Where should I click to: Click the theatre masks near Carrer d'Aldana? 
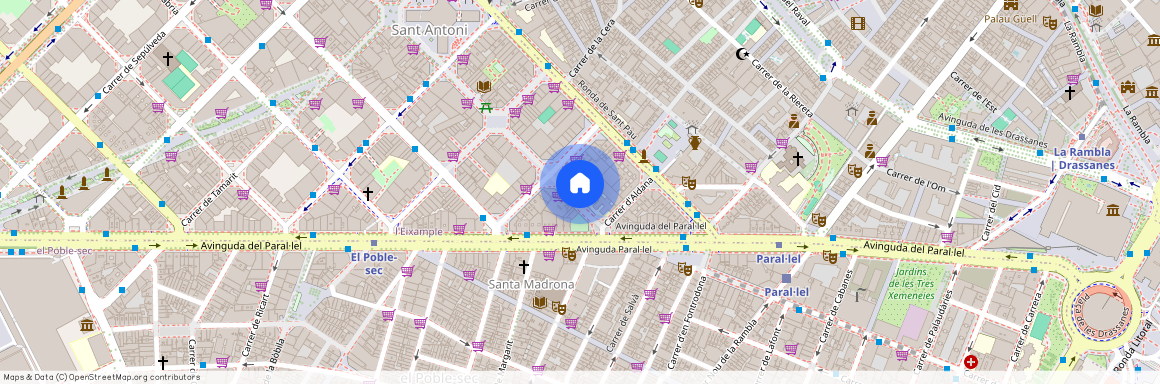coord(689,182)
